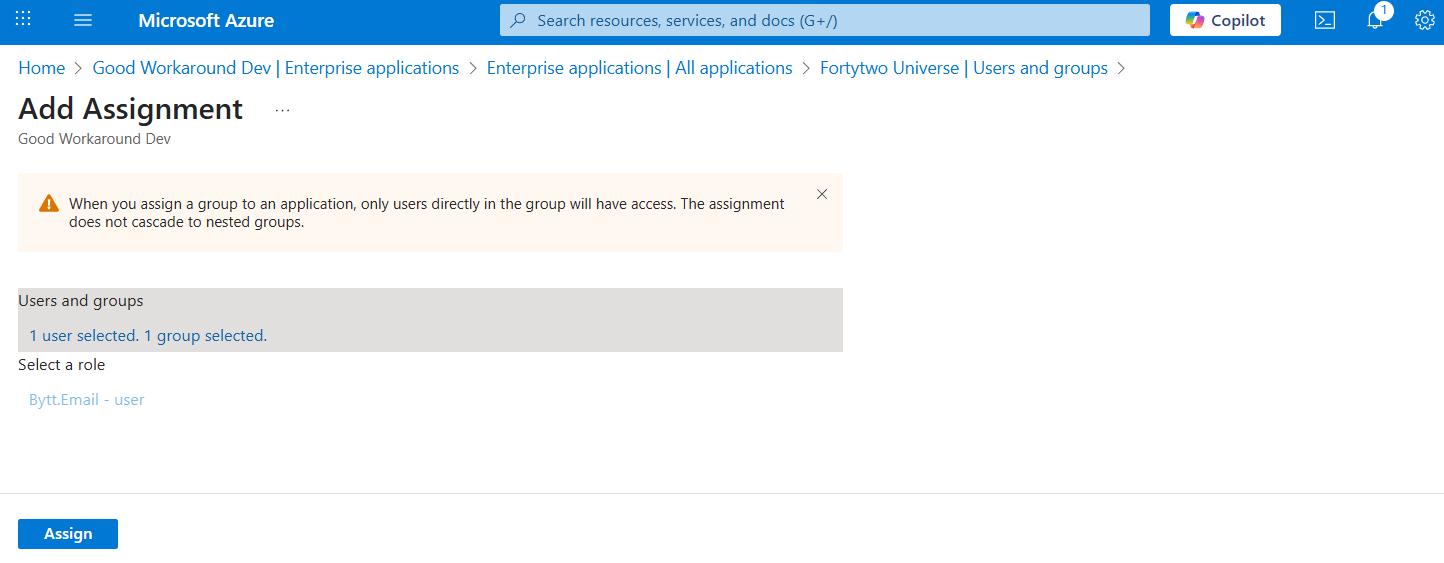Image resolution: width=1444 pixels, height=563 pixels.
Task: Open the notifications bell
Action: click(1375, 21)
